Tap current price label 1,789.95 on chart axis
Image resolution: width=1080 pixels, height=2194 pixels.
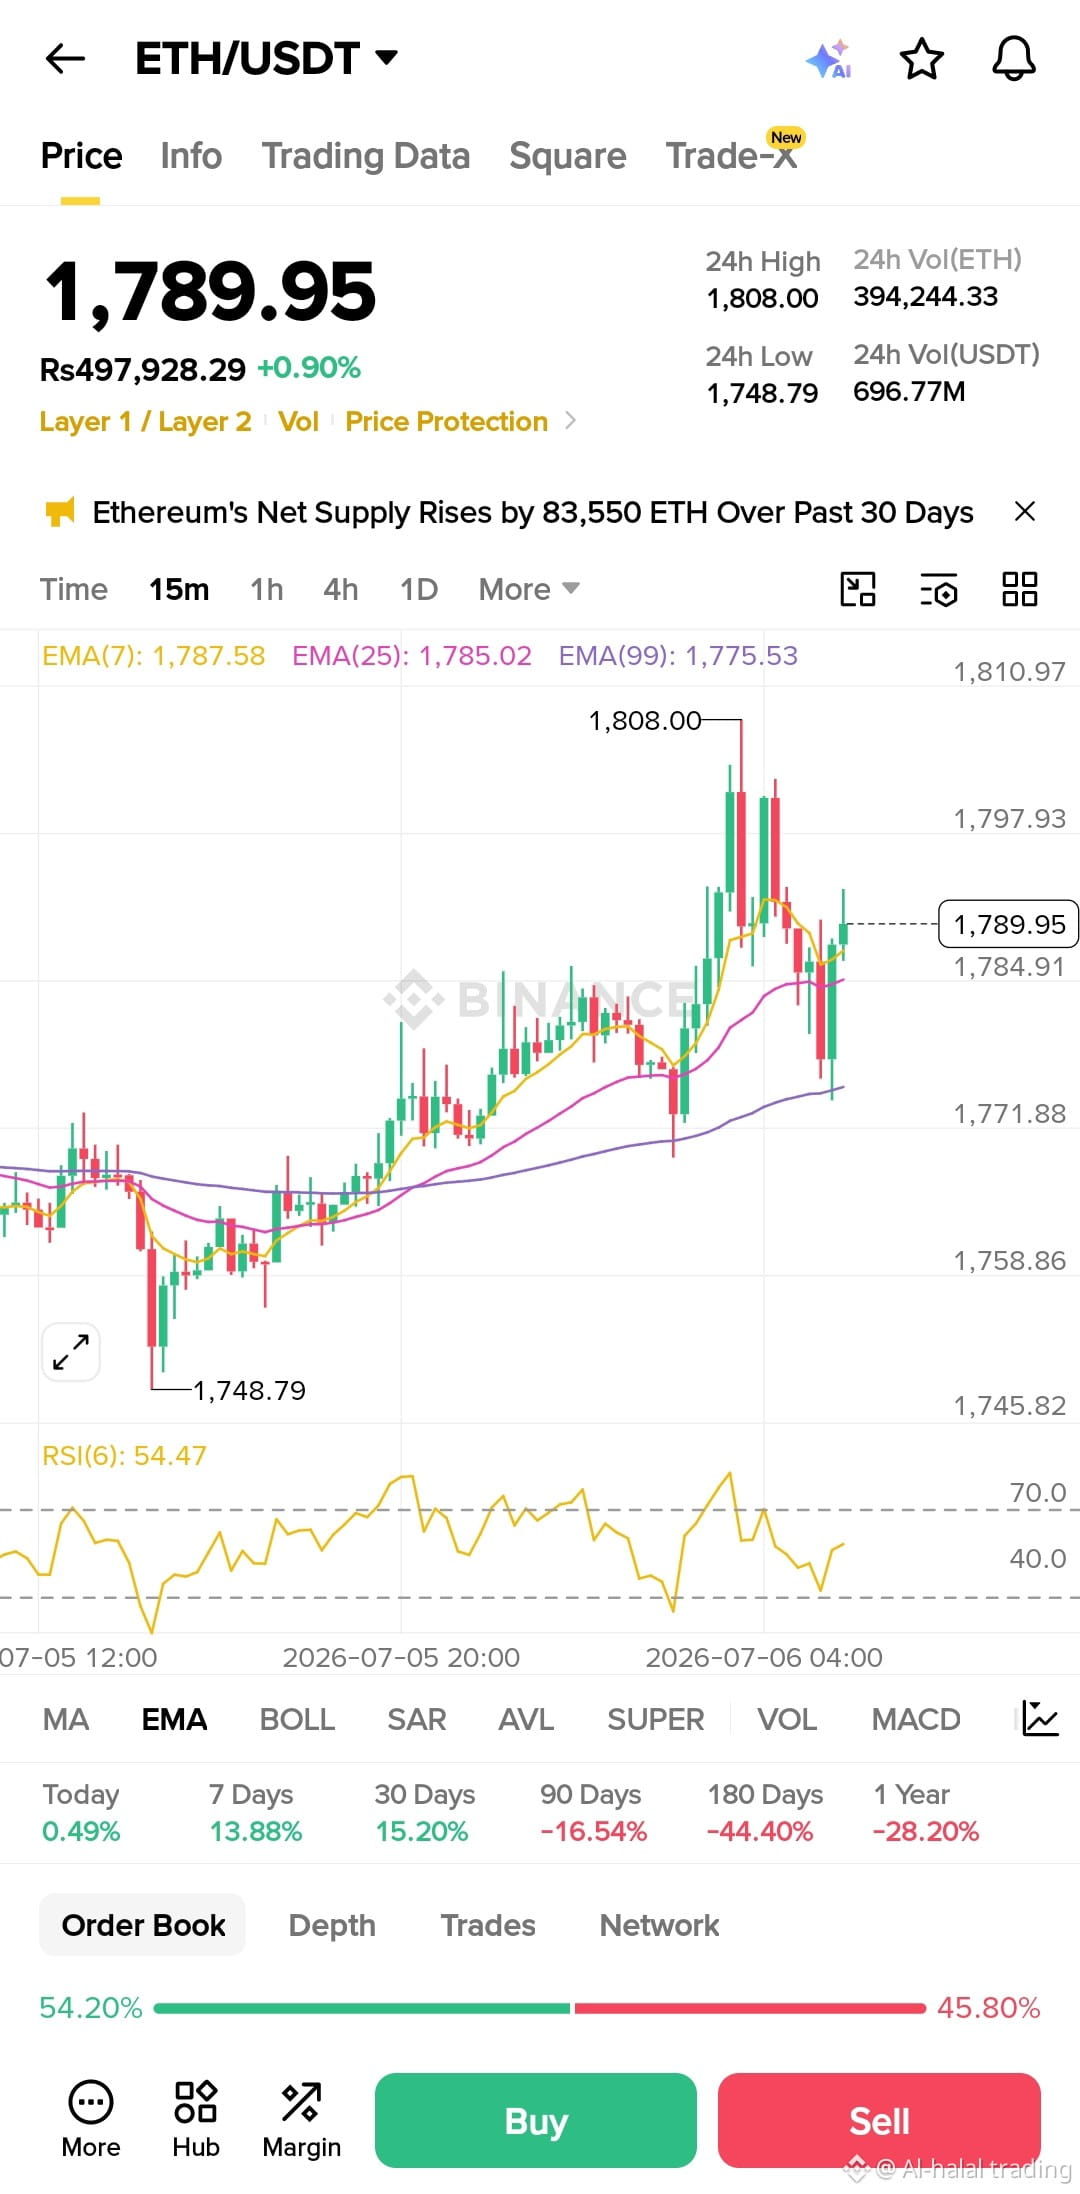[1008, 924]
